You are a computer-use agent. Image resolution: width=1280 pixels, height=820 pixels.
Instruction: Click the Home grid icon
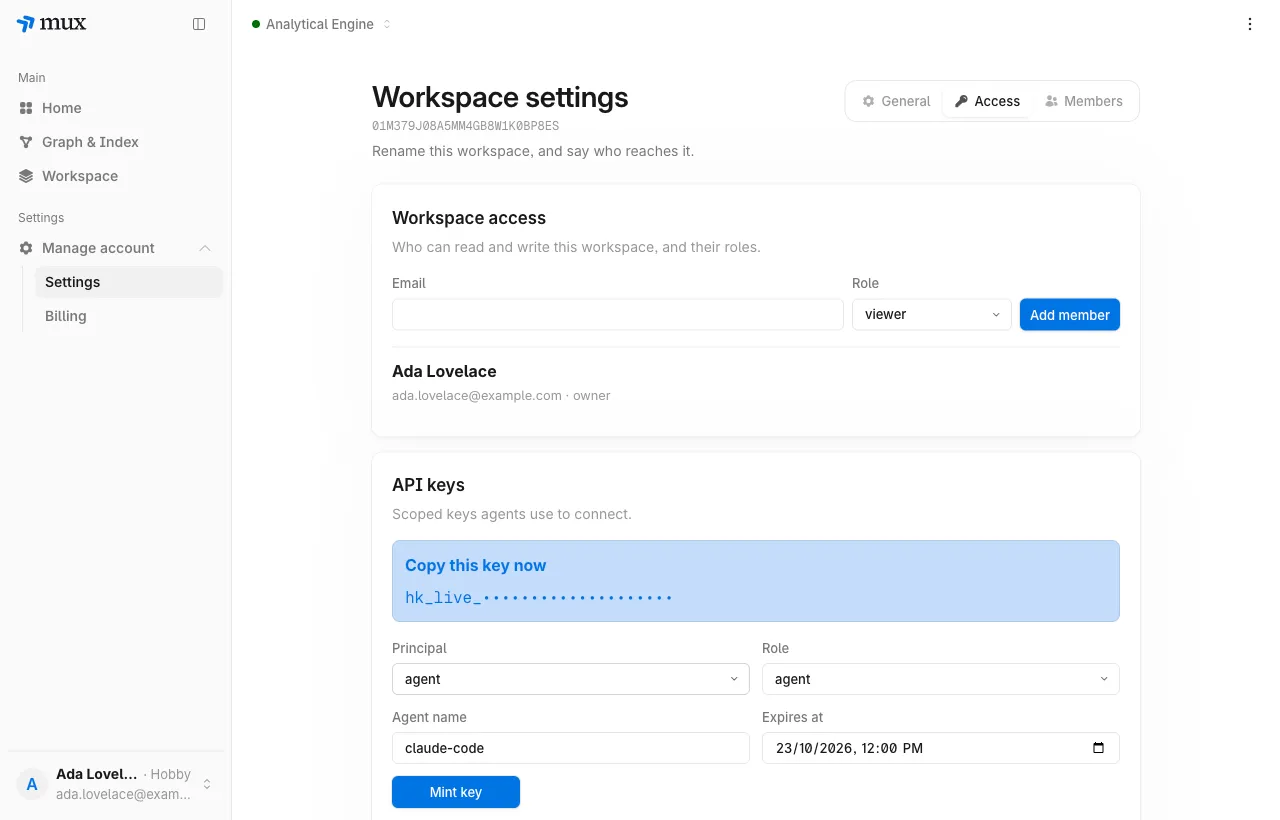pos(26,108)
